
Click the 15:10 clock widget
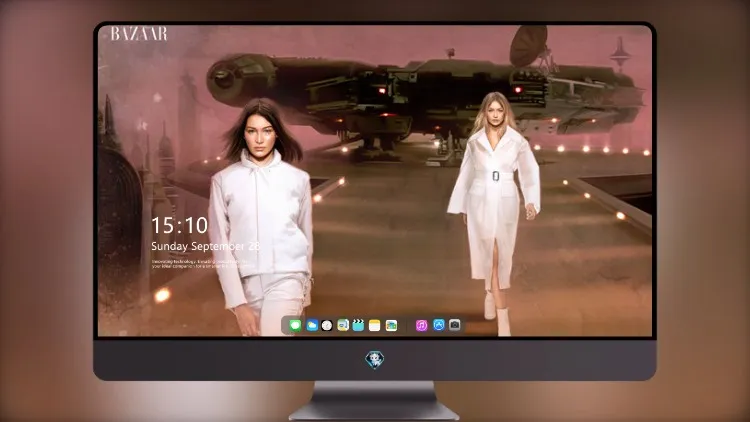click(x=180, y=225)
